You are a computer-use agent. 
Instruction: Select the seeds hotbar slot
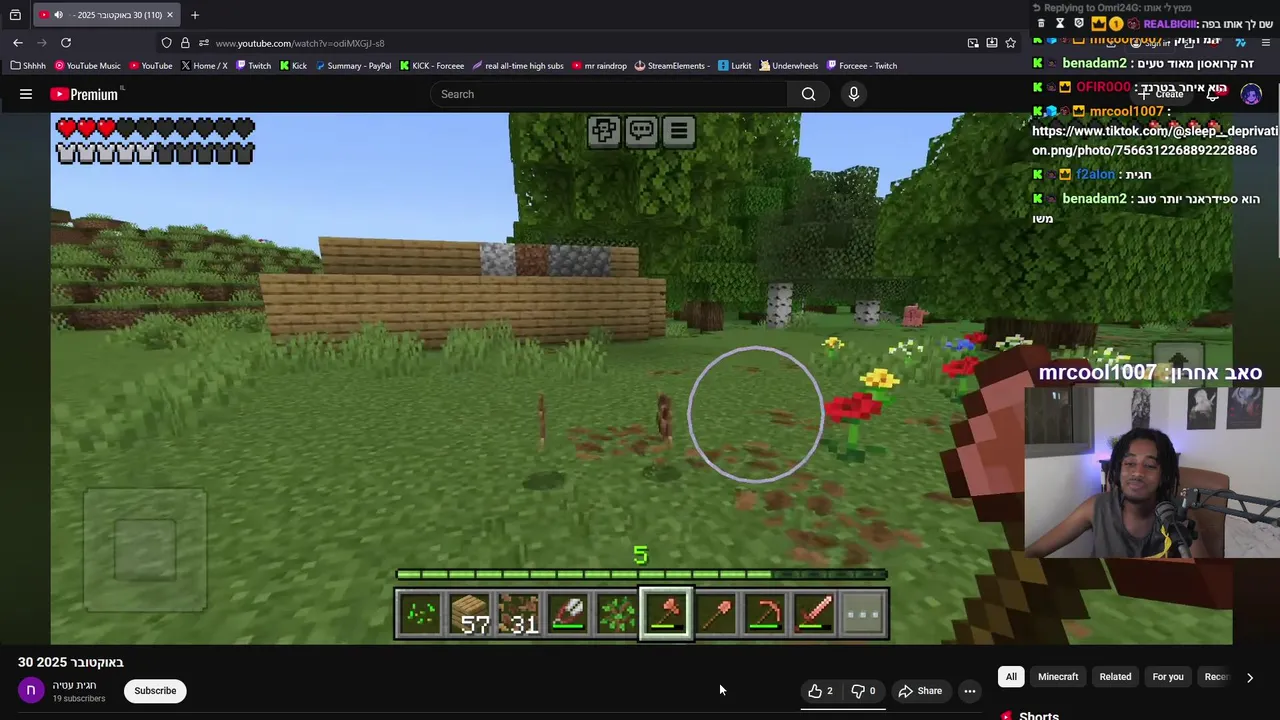420,613
